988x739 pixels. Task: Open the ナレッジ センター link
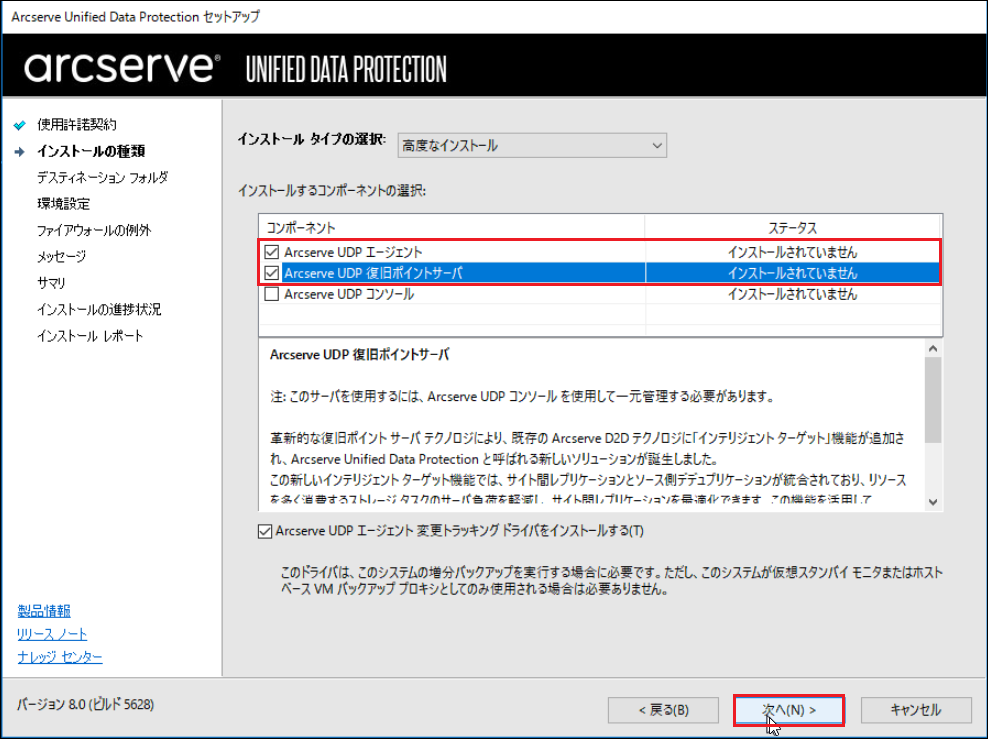pos(60,657)
